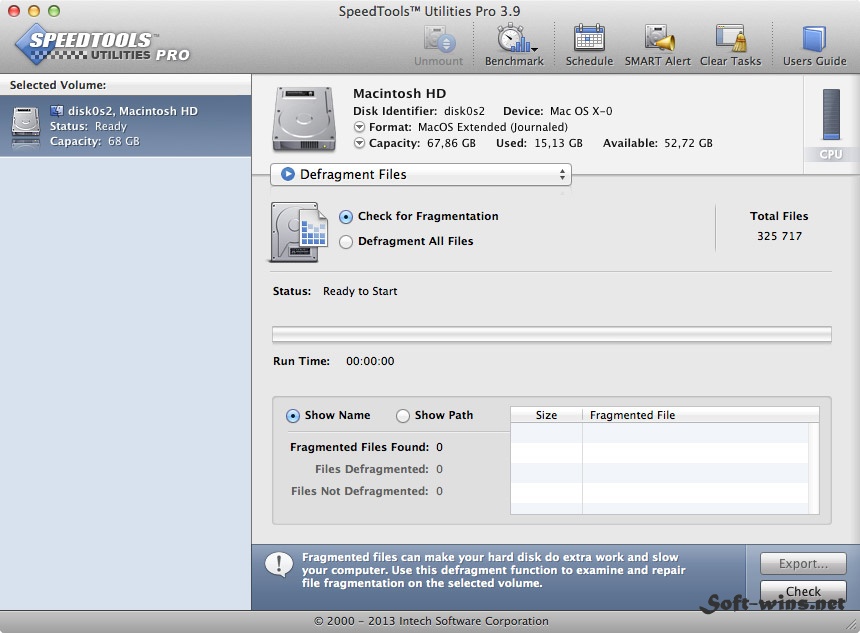Click the Available 52,72 GB value
The image size is (860, 633).
[688, 143]
